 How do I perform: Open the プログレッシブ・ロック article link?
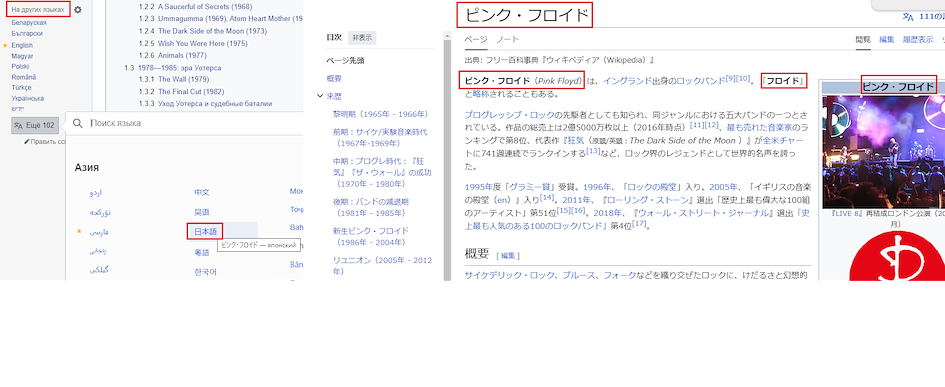pos(509,114)
